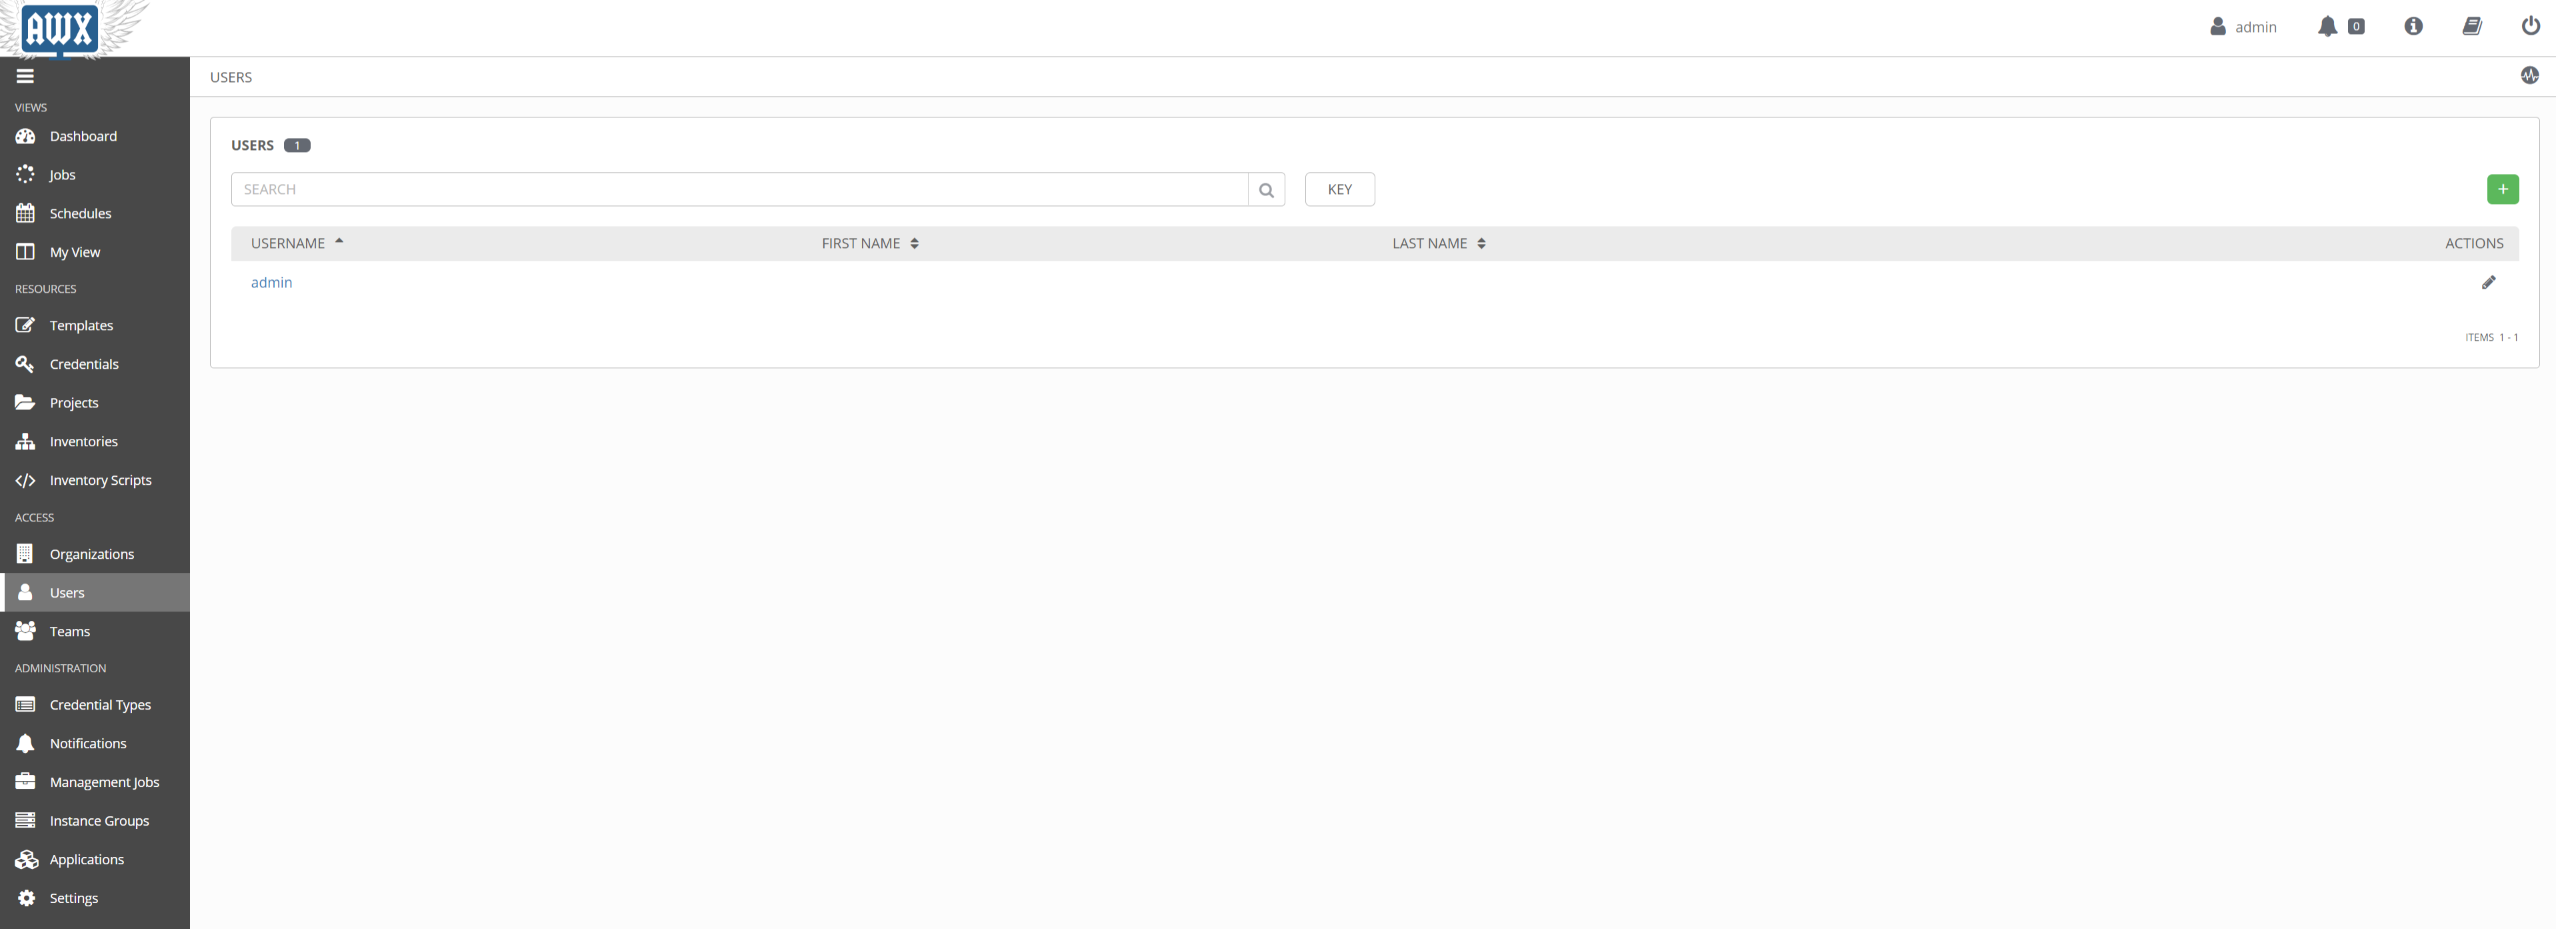2556x929 pixels.
Task: Click the green add user button
Action: [x=2502, y=189]
